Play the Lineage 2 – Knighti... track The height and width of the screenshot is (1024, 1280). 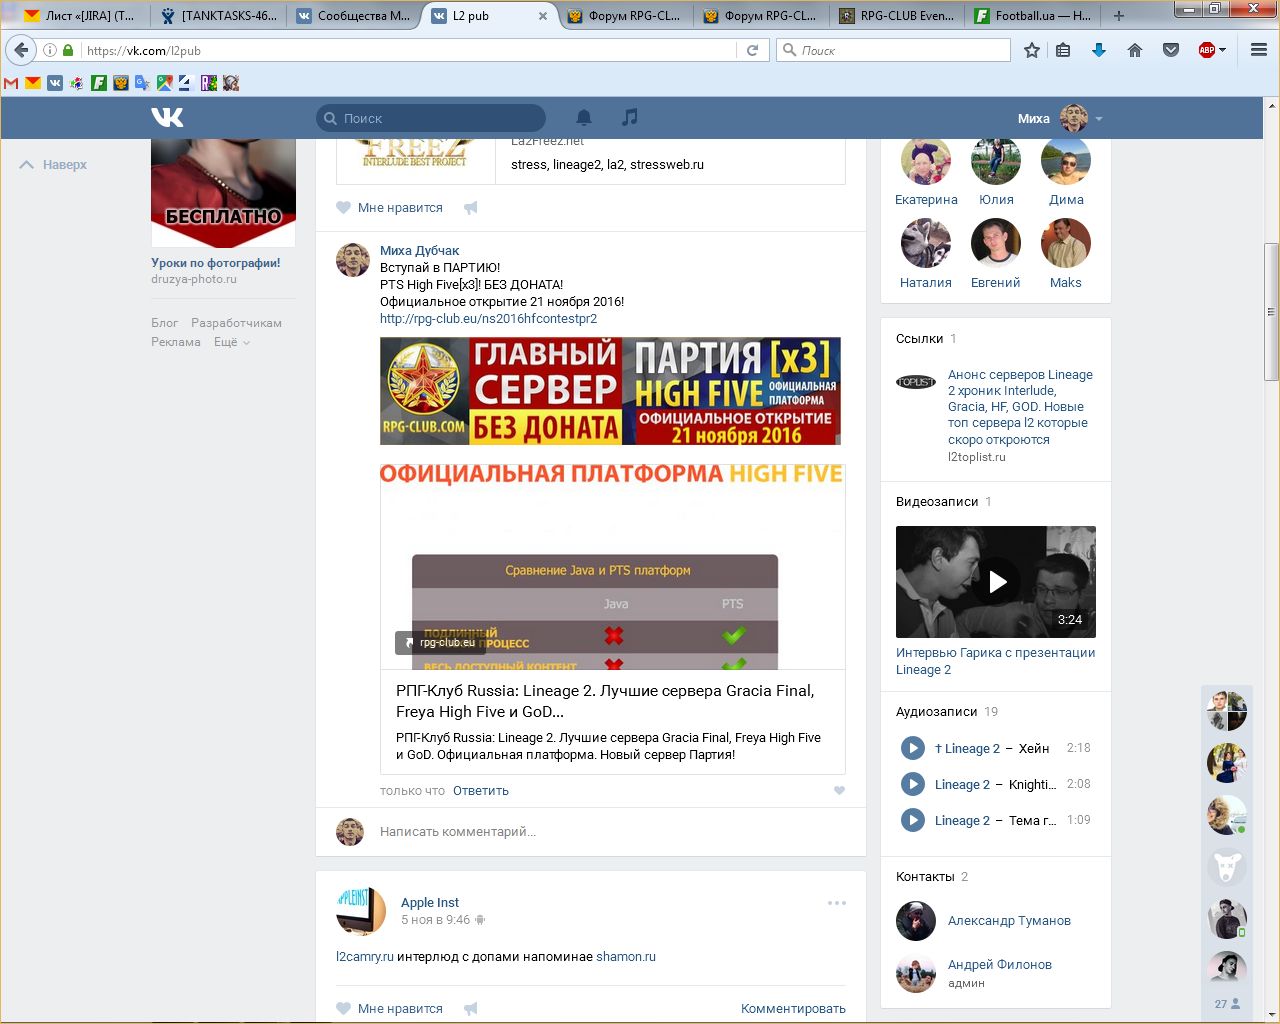point(913,784)
